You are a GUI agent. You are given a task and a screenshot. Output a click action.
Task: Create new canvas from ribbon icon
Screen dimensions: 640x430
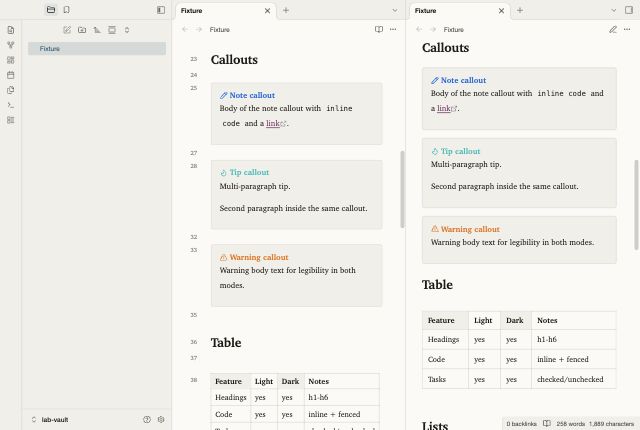11,60
